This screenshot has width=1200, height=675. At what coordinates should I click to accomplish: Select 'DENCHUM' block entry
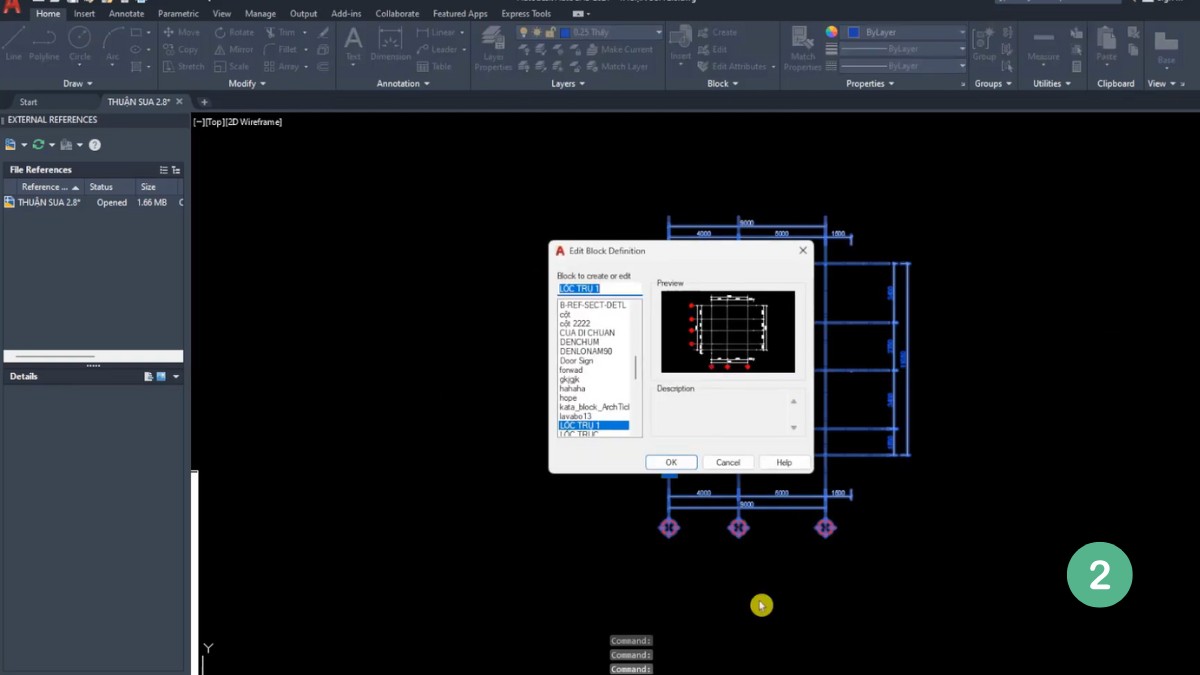[580, 342]
